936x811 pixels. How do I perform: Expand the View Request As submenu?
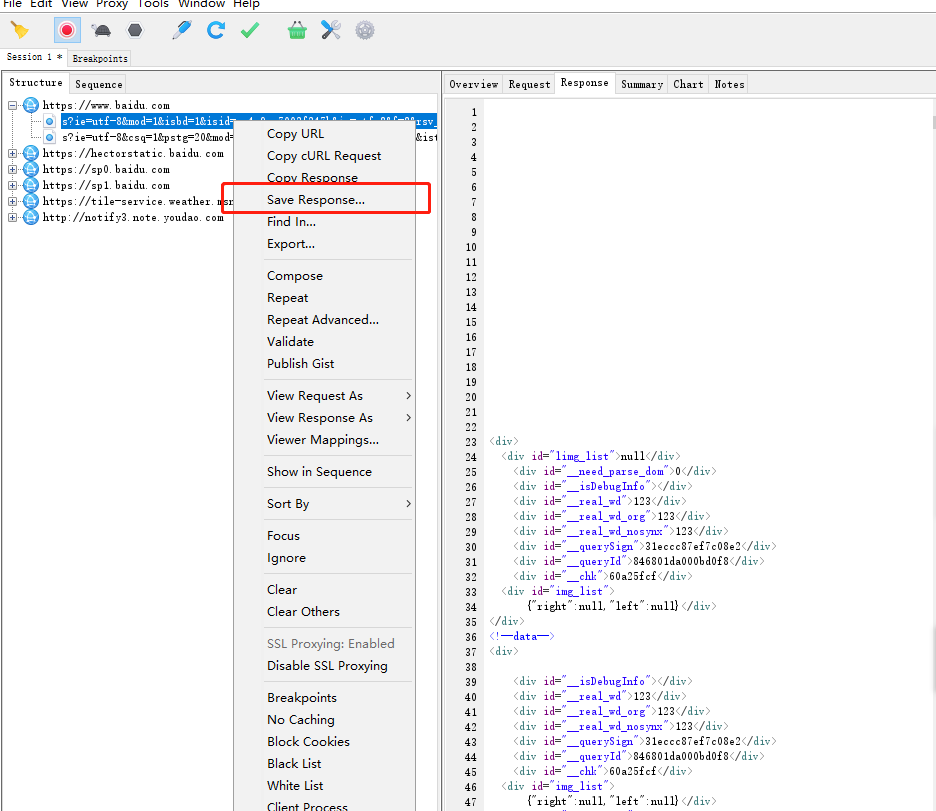coord(324,396)
